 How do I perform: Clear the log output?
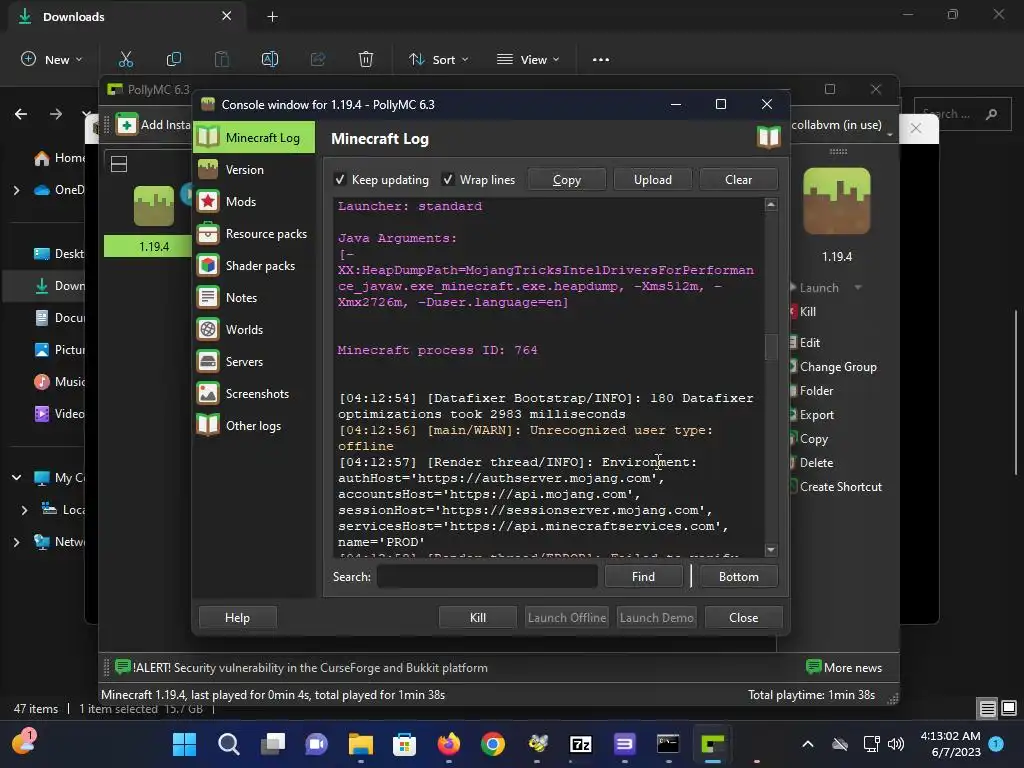[738, 180]
